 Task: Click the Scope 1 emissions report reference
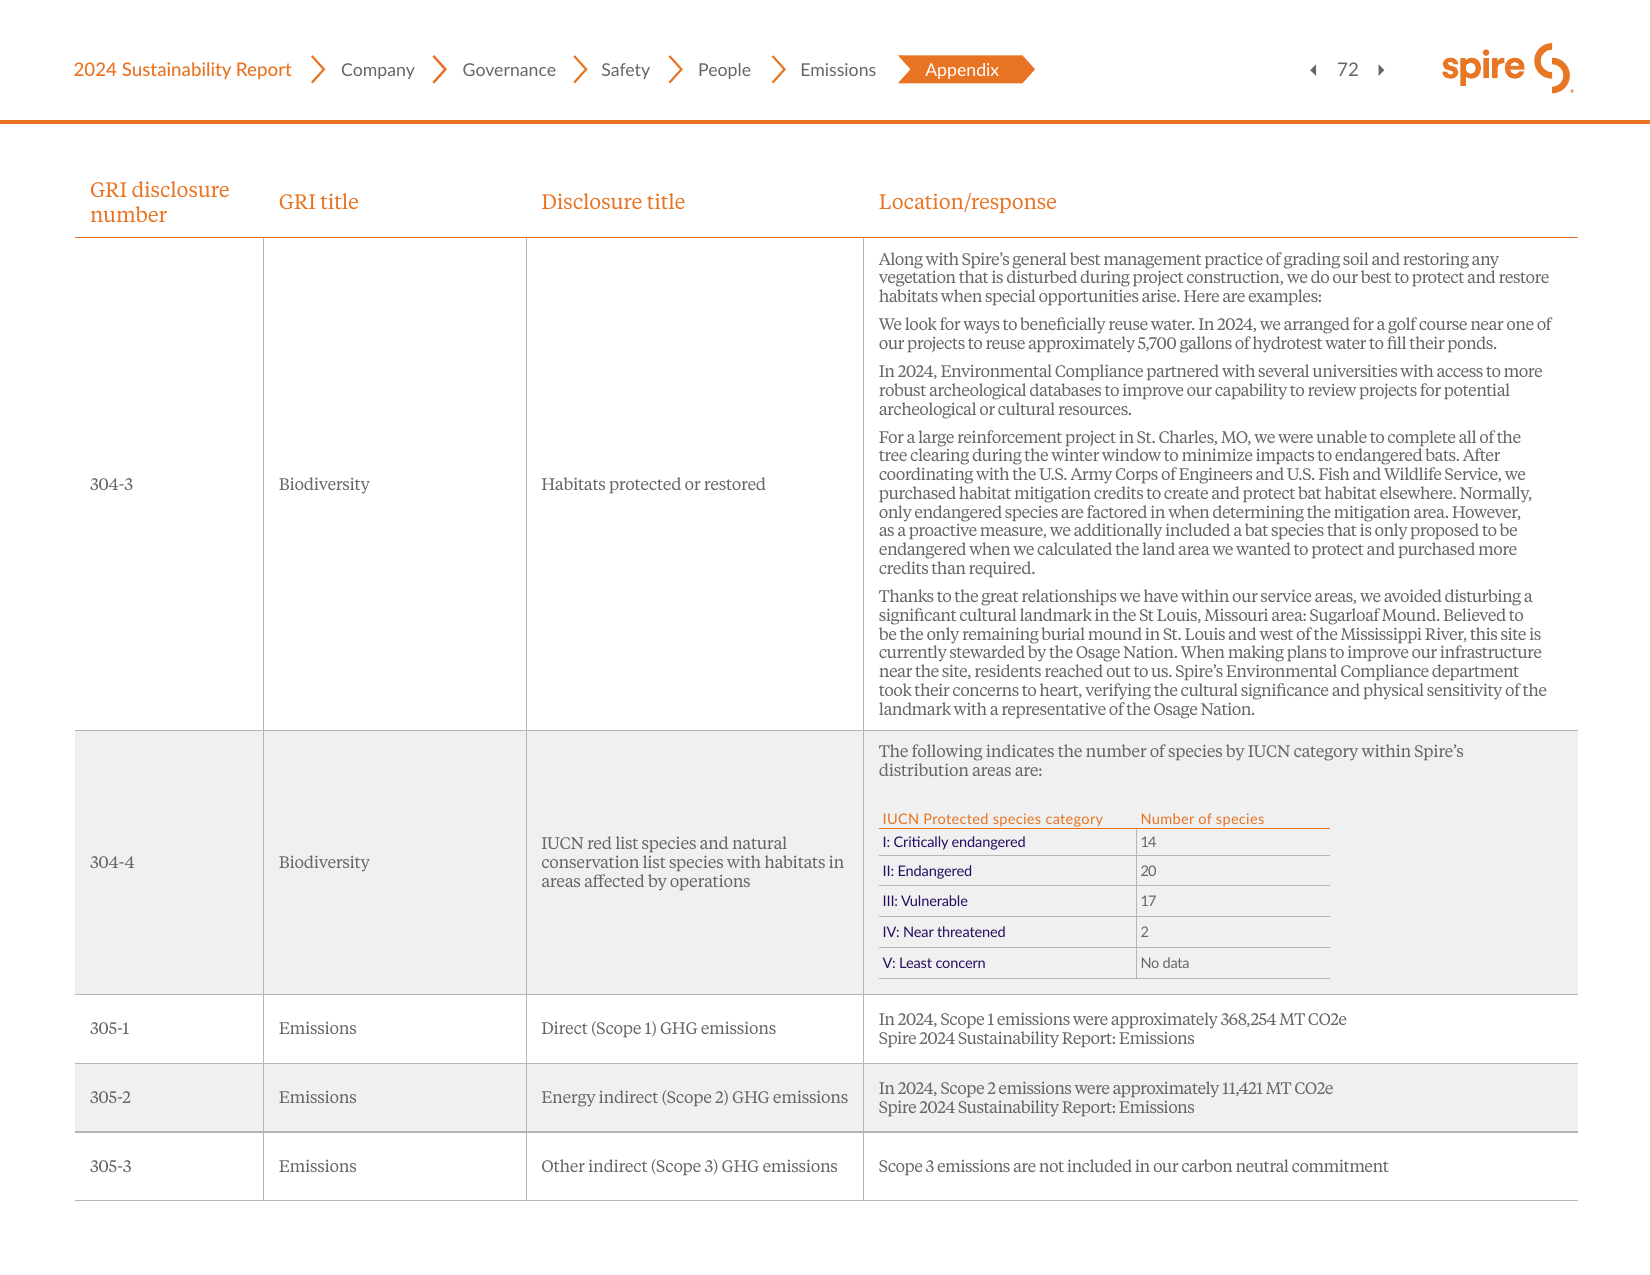(x=1036, y=1039)
